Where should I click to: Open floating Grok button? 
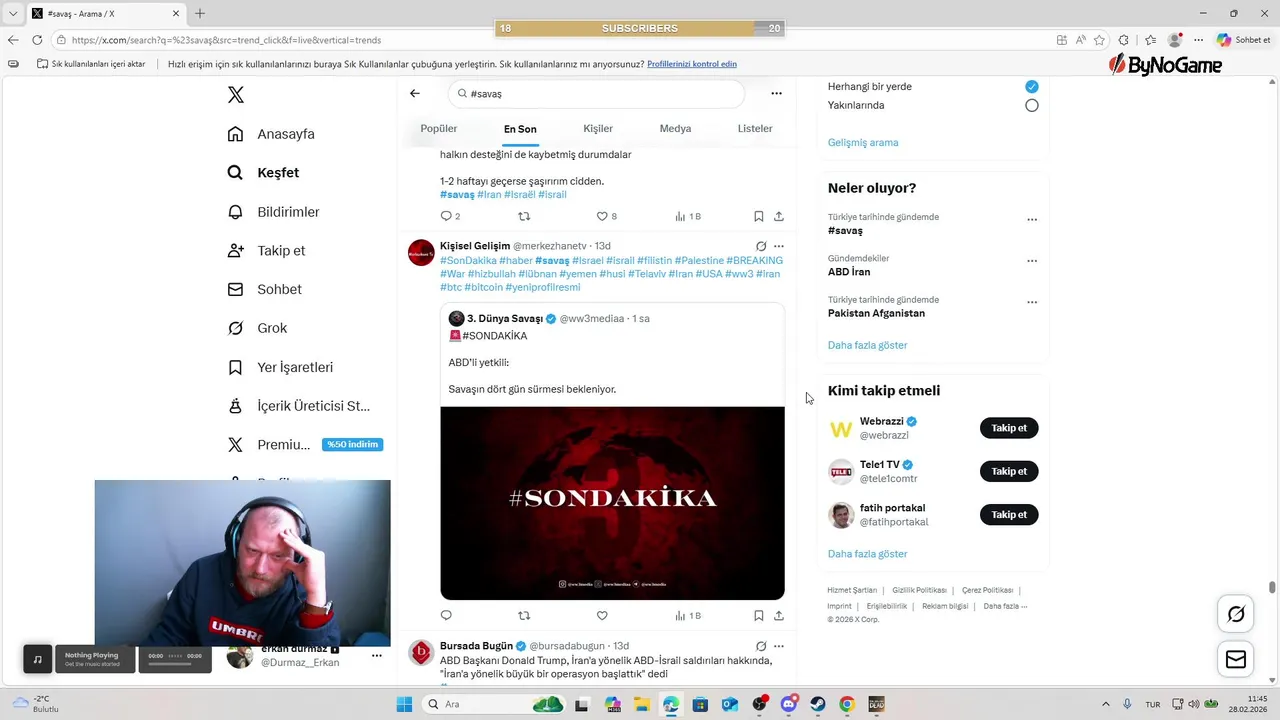(1236, 614)
